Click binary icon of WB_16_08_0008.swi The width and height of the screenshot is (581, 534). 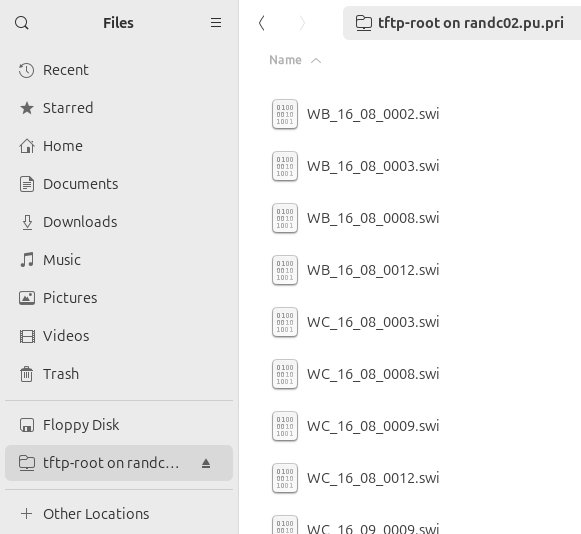[x=285, y=218]
